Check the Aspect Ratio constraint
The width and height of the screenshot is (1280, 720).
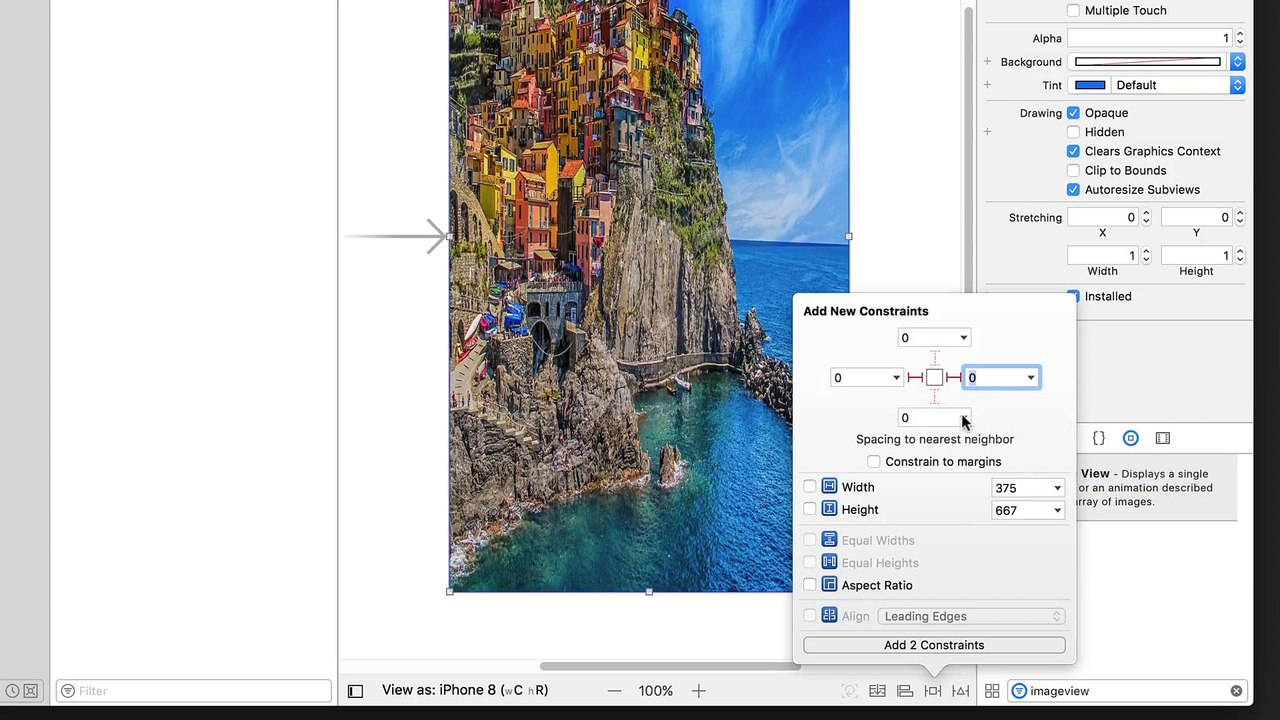810,585
